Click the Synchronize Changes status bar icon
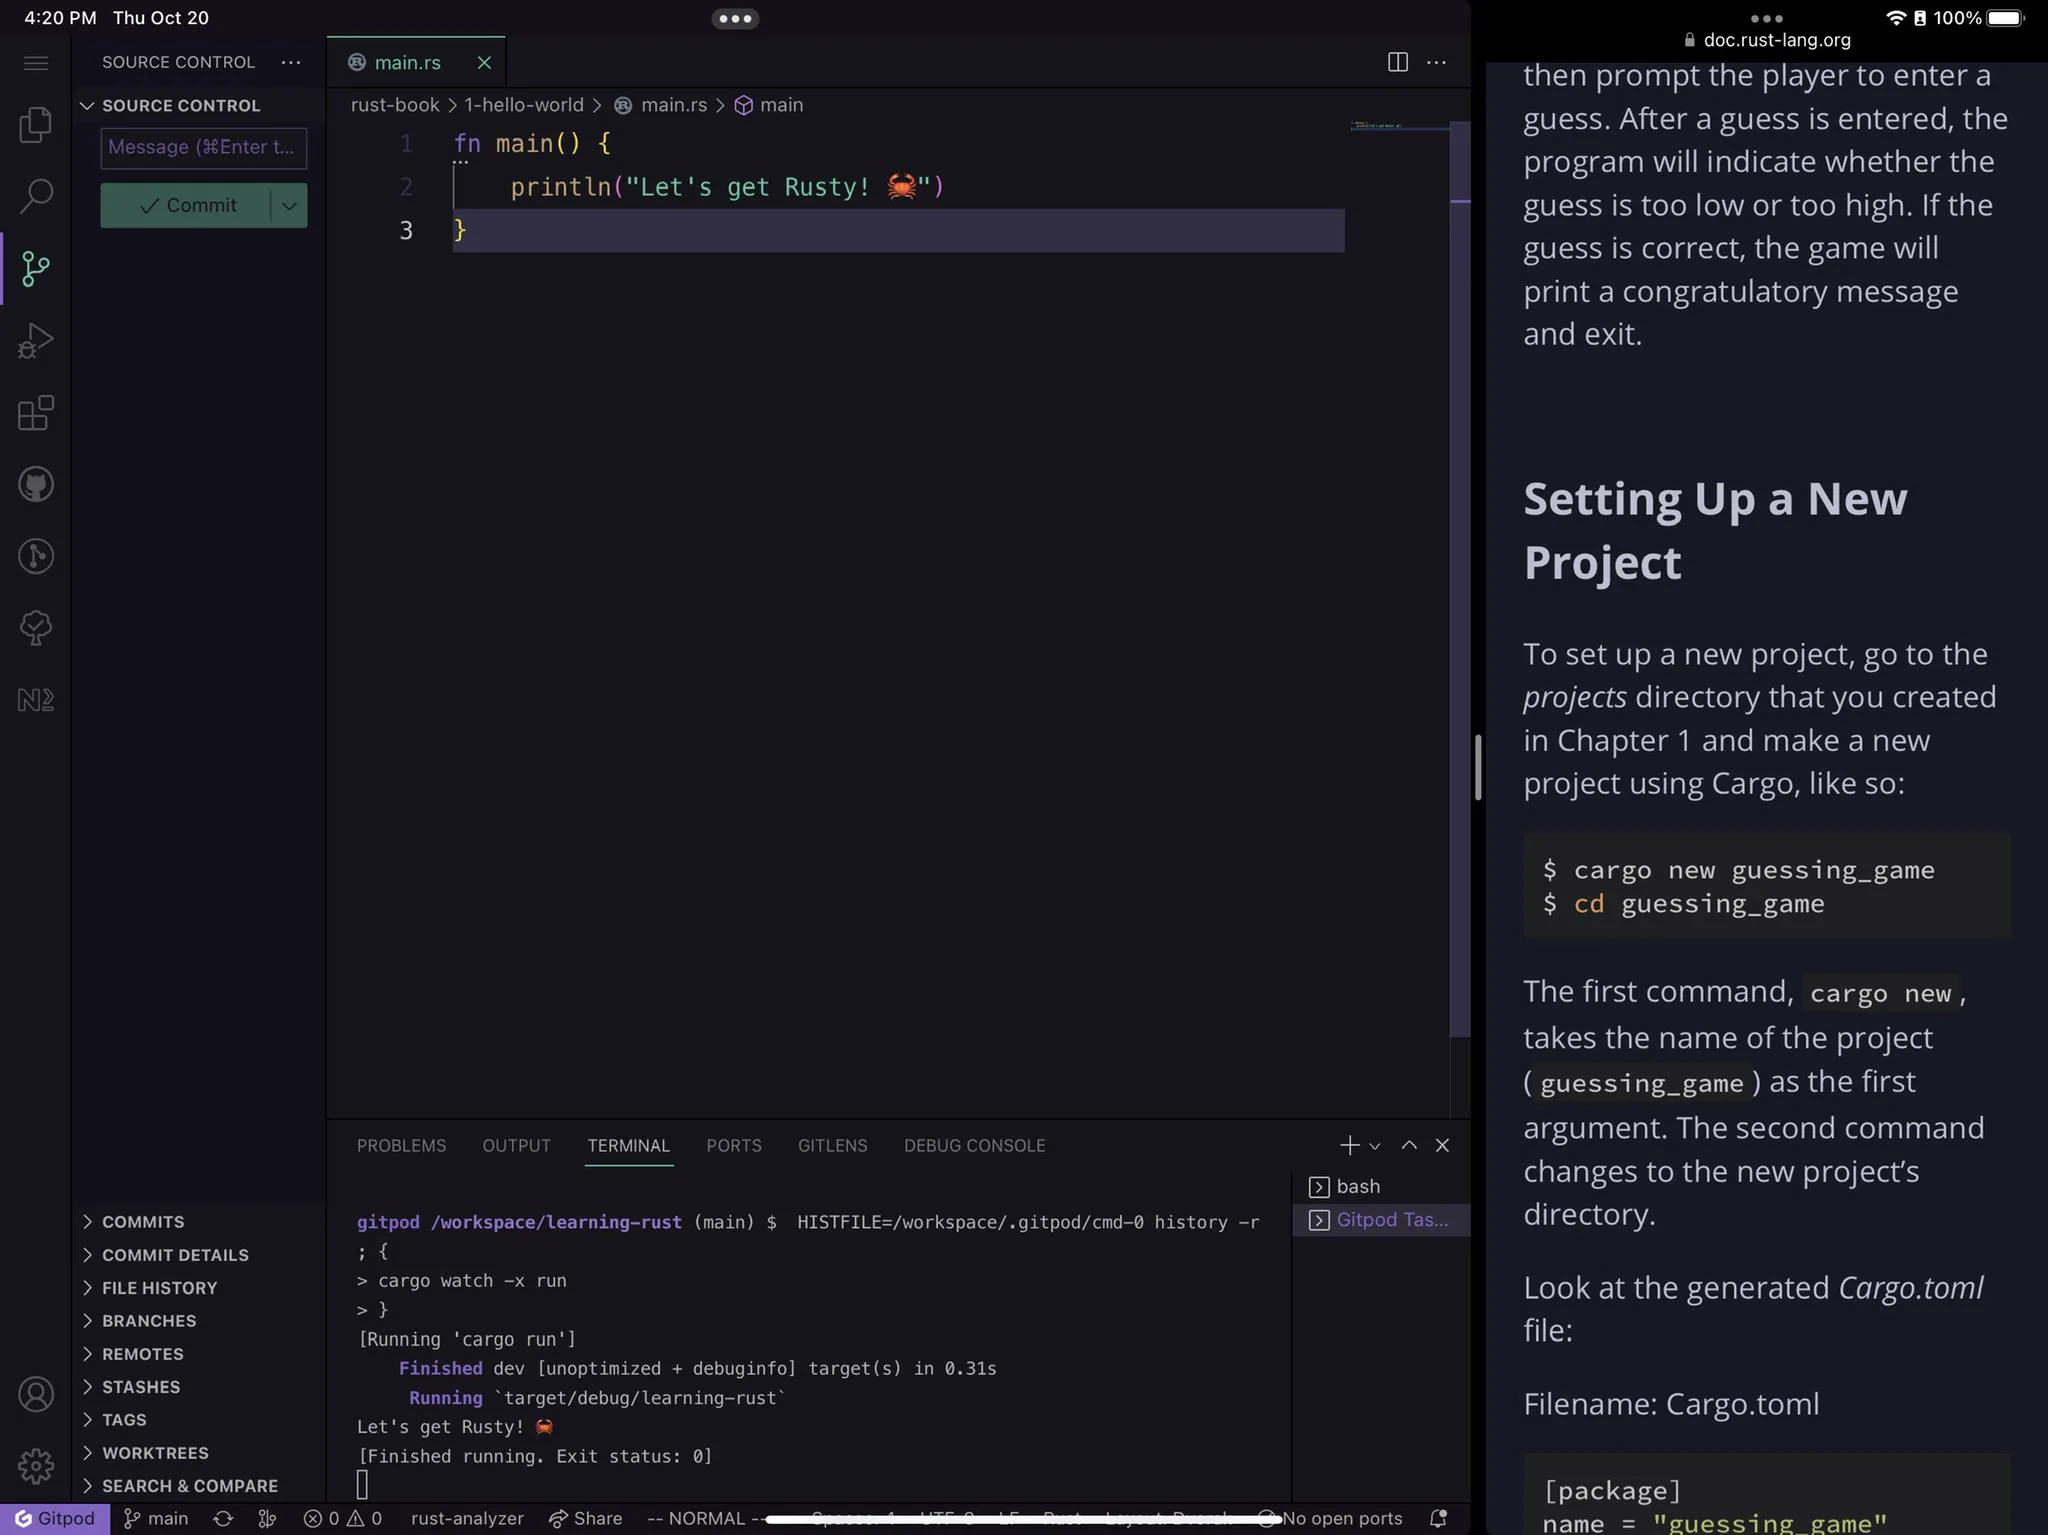 pos(223,1518)
